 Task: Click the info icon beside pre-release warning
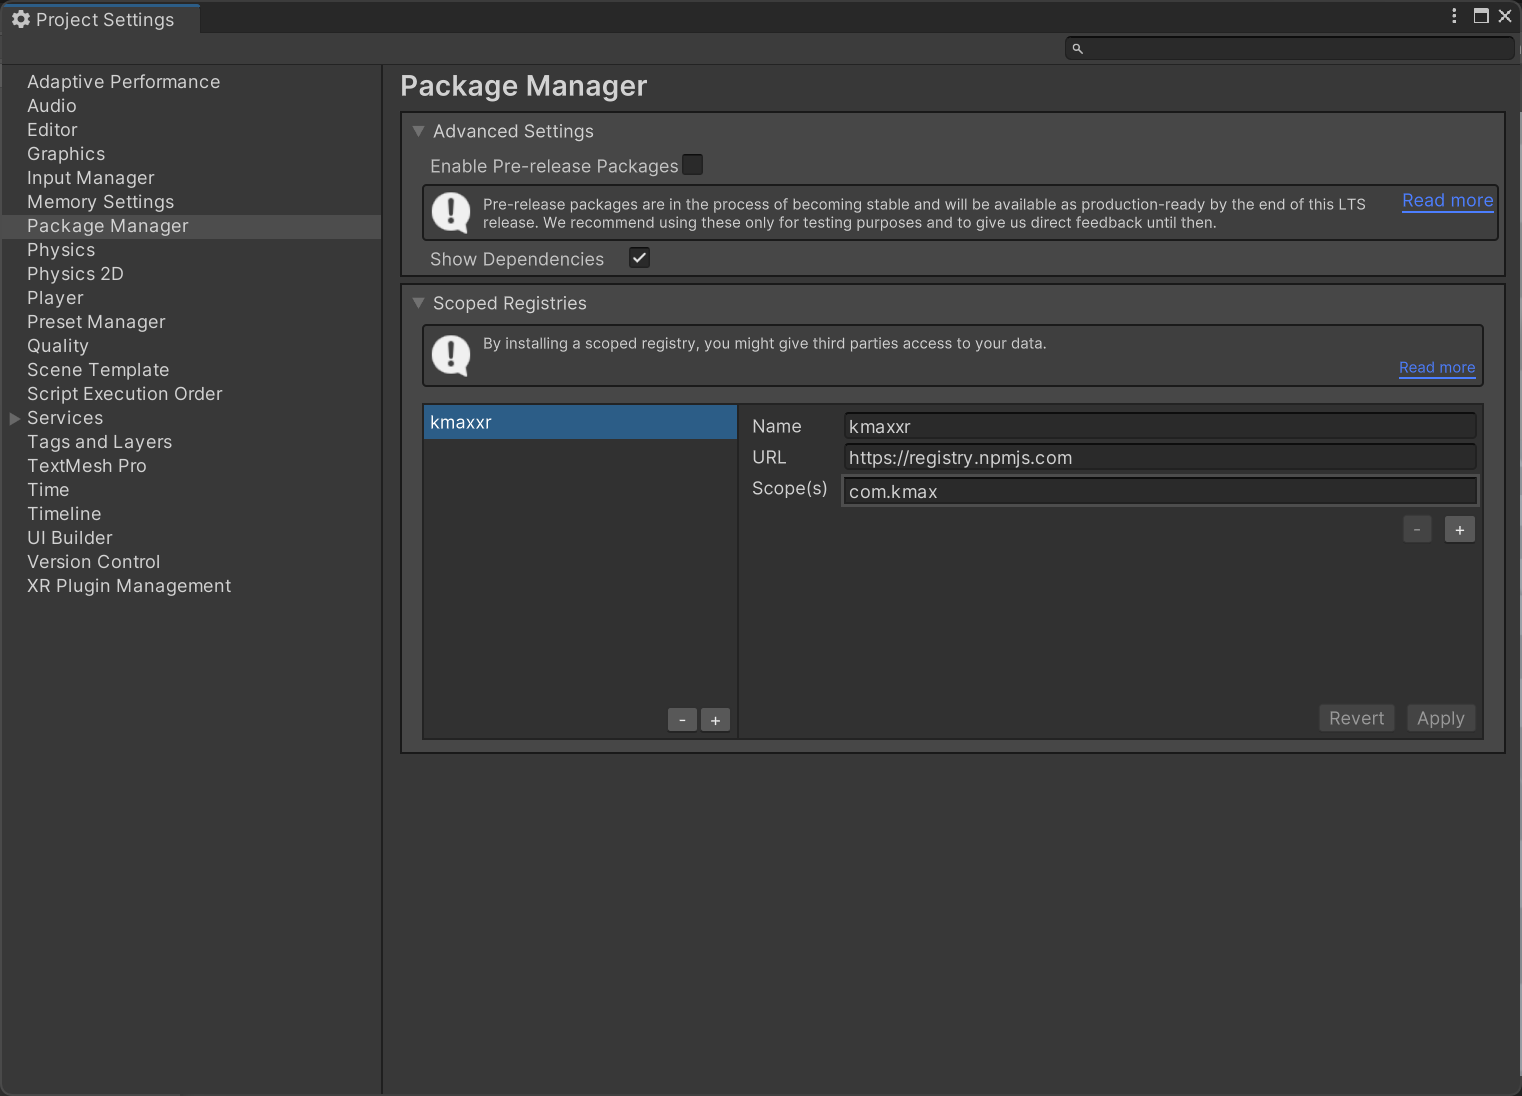coord(450,212)
